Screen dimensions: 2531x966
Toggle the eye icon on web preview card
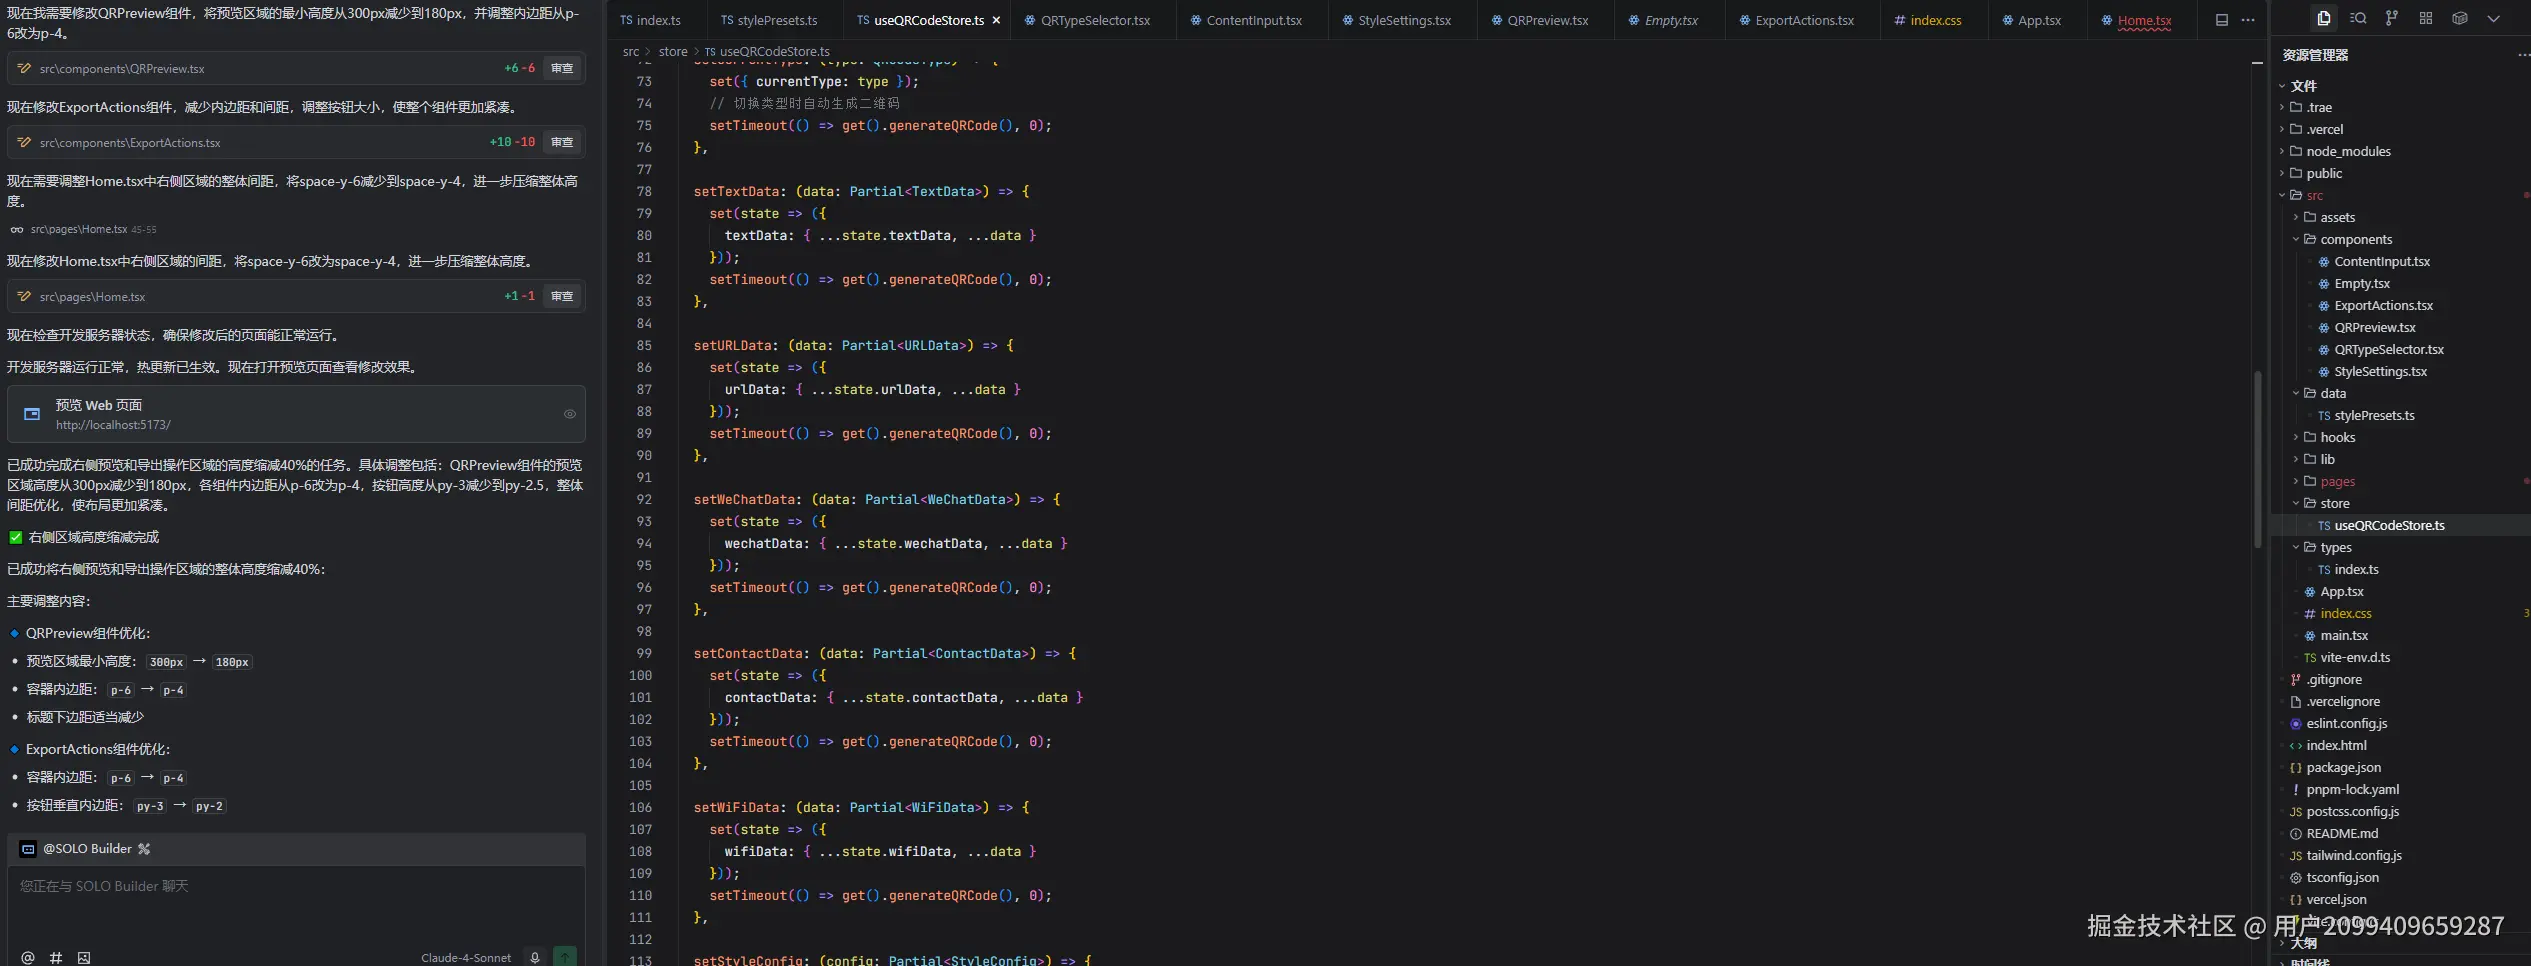point(570,414)
